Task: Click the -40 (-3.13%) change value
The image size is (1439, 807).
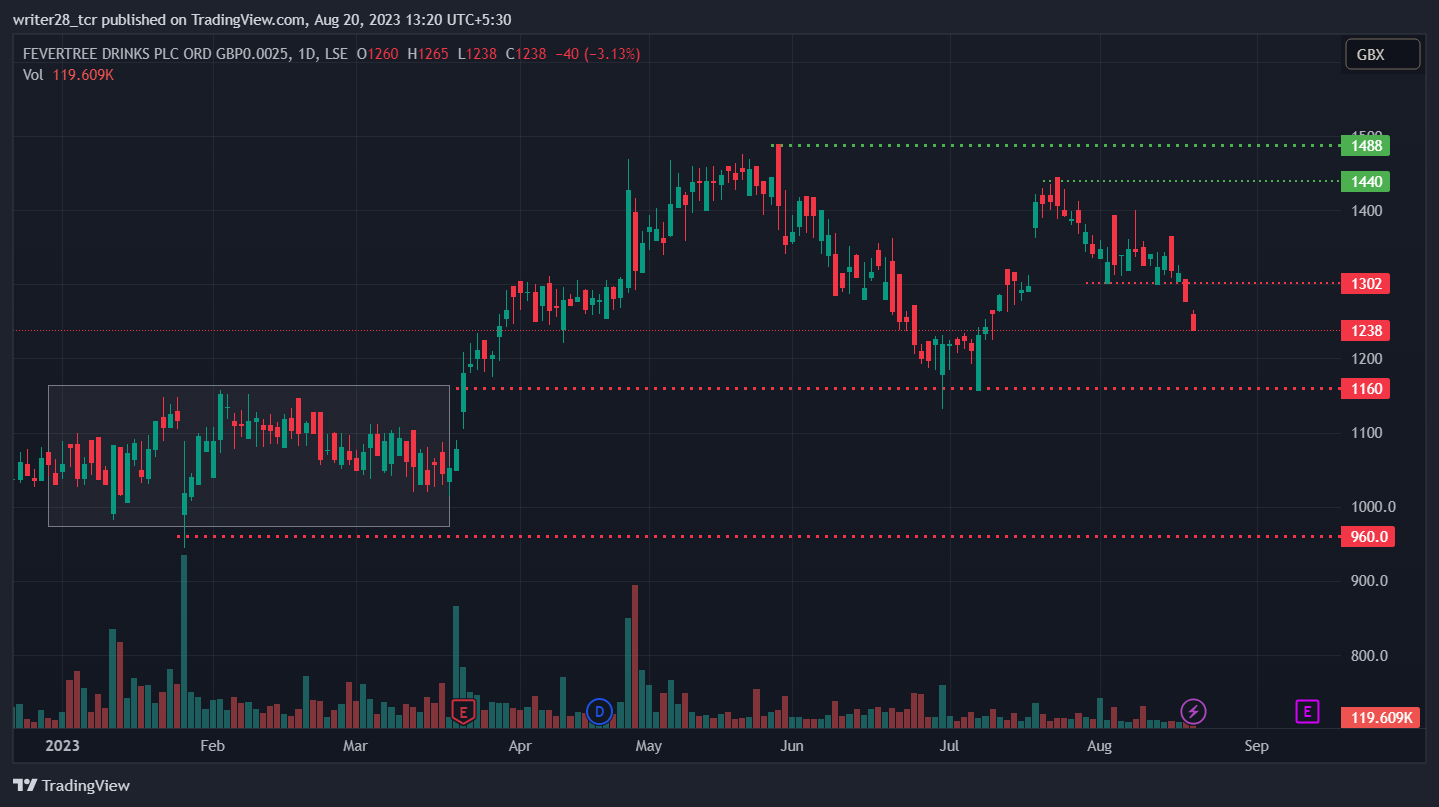Action: point(597,54)
